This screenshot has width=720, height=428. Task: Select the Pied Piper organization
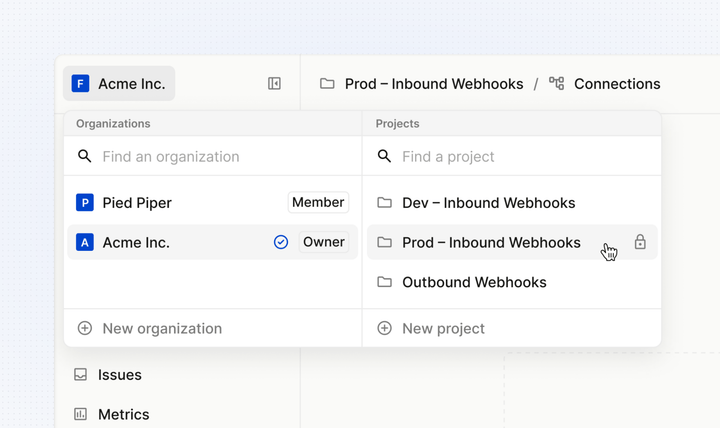137,203
